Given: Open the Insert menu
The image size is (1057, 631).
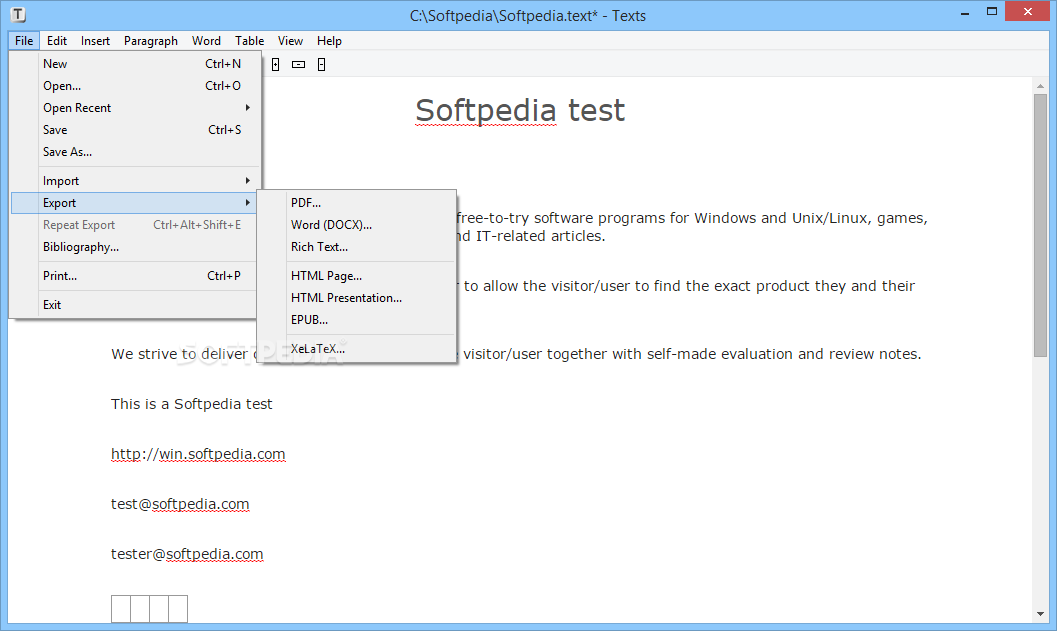Looking at the screenshot, I should click(x=95, y=40).
